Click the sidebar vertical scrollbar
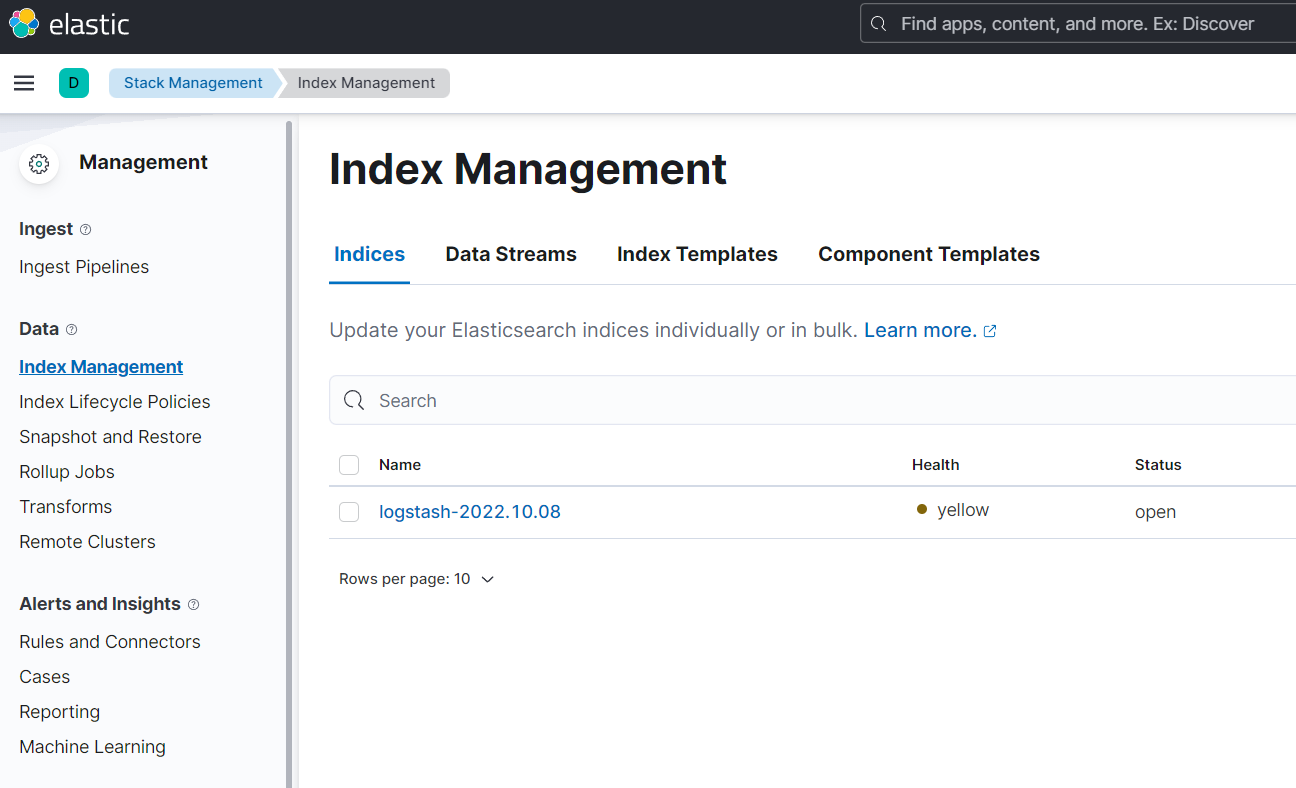The image size is (1296, 788). (289, 455)
